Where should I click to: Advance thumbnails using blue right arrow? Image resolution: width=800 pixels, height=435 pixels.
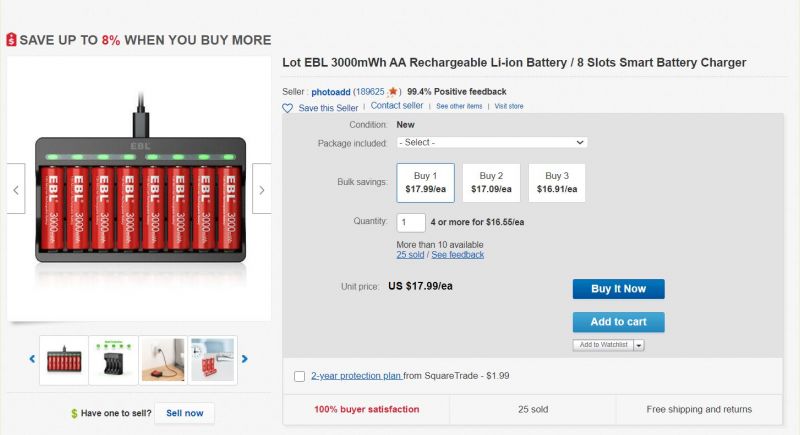tap(244, 359)
